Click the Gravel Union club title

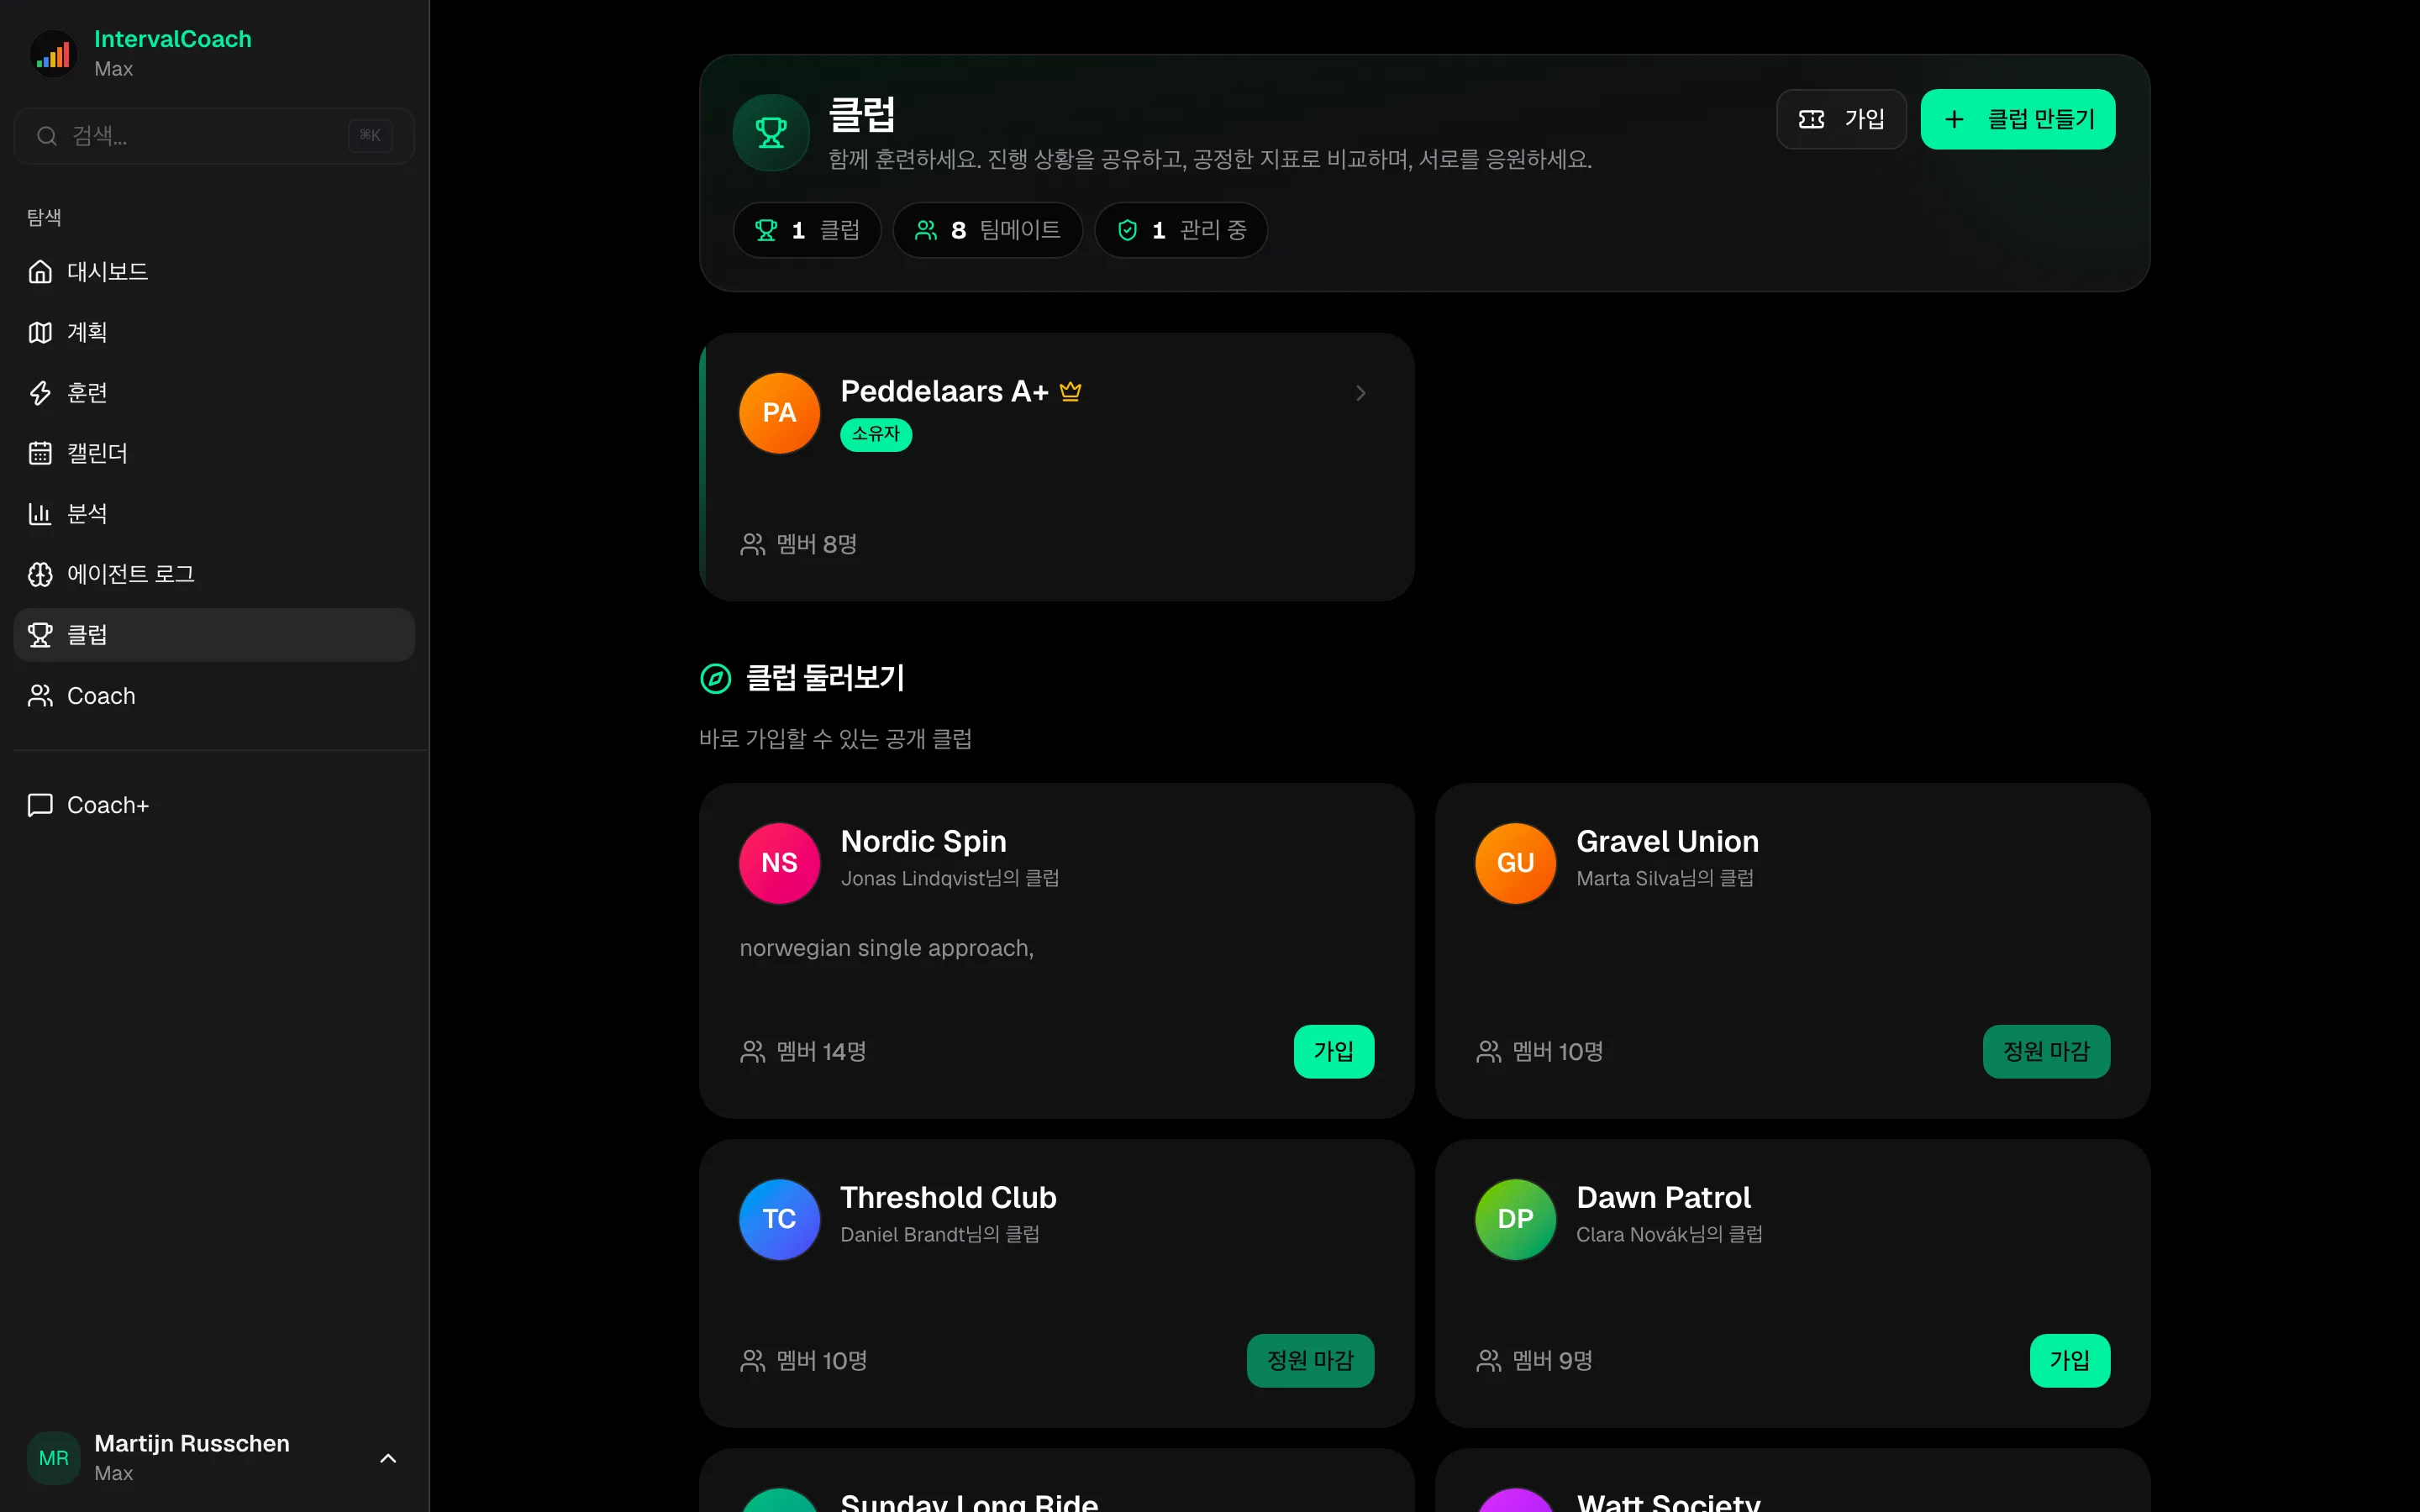(1667, 842)
